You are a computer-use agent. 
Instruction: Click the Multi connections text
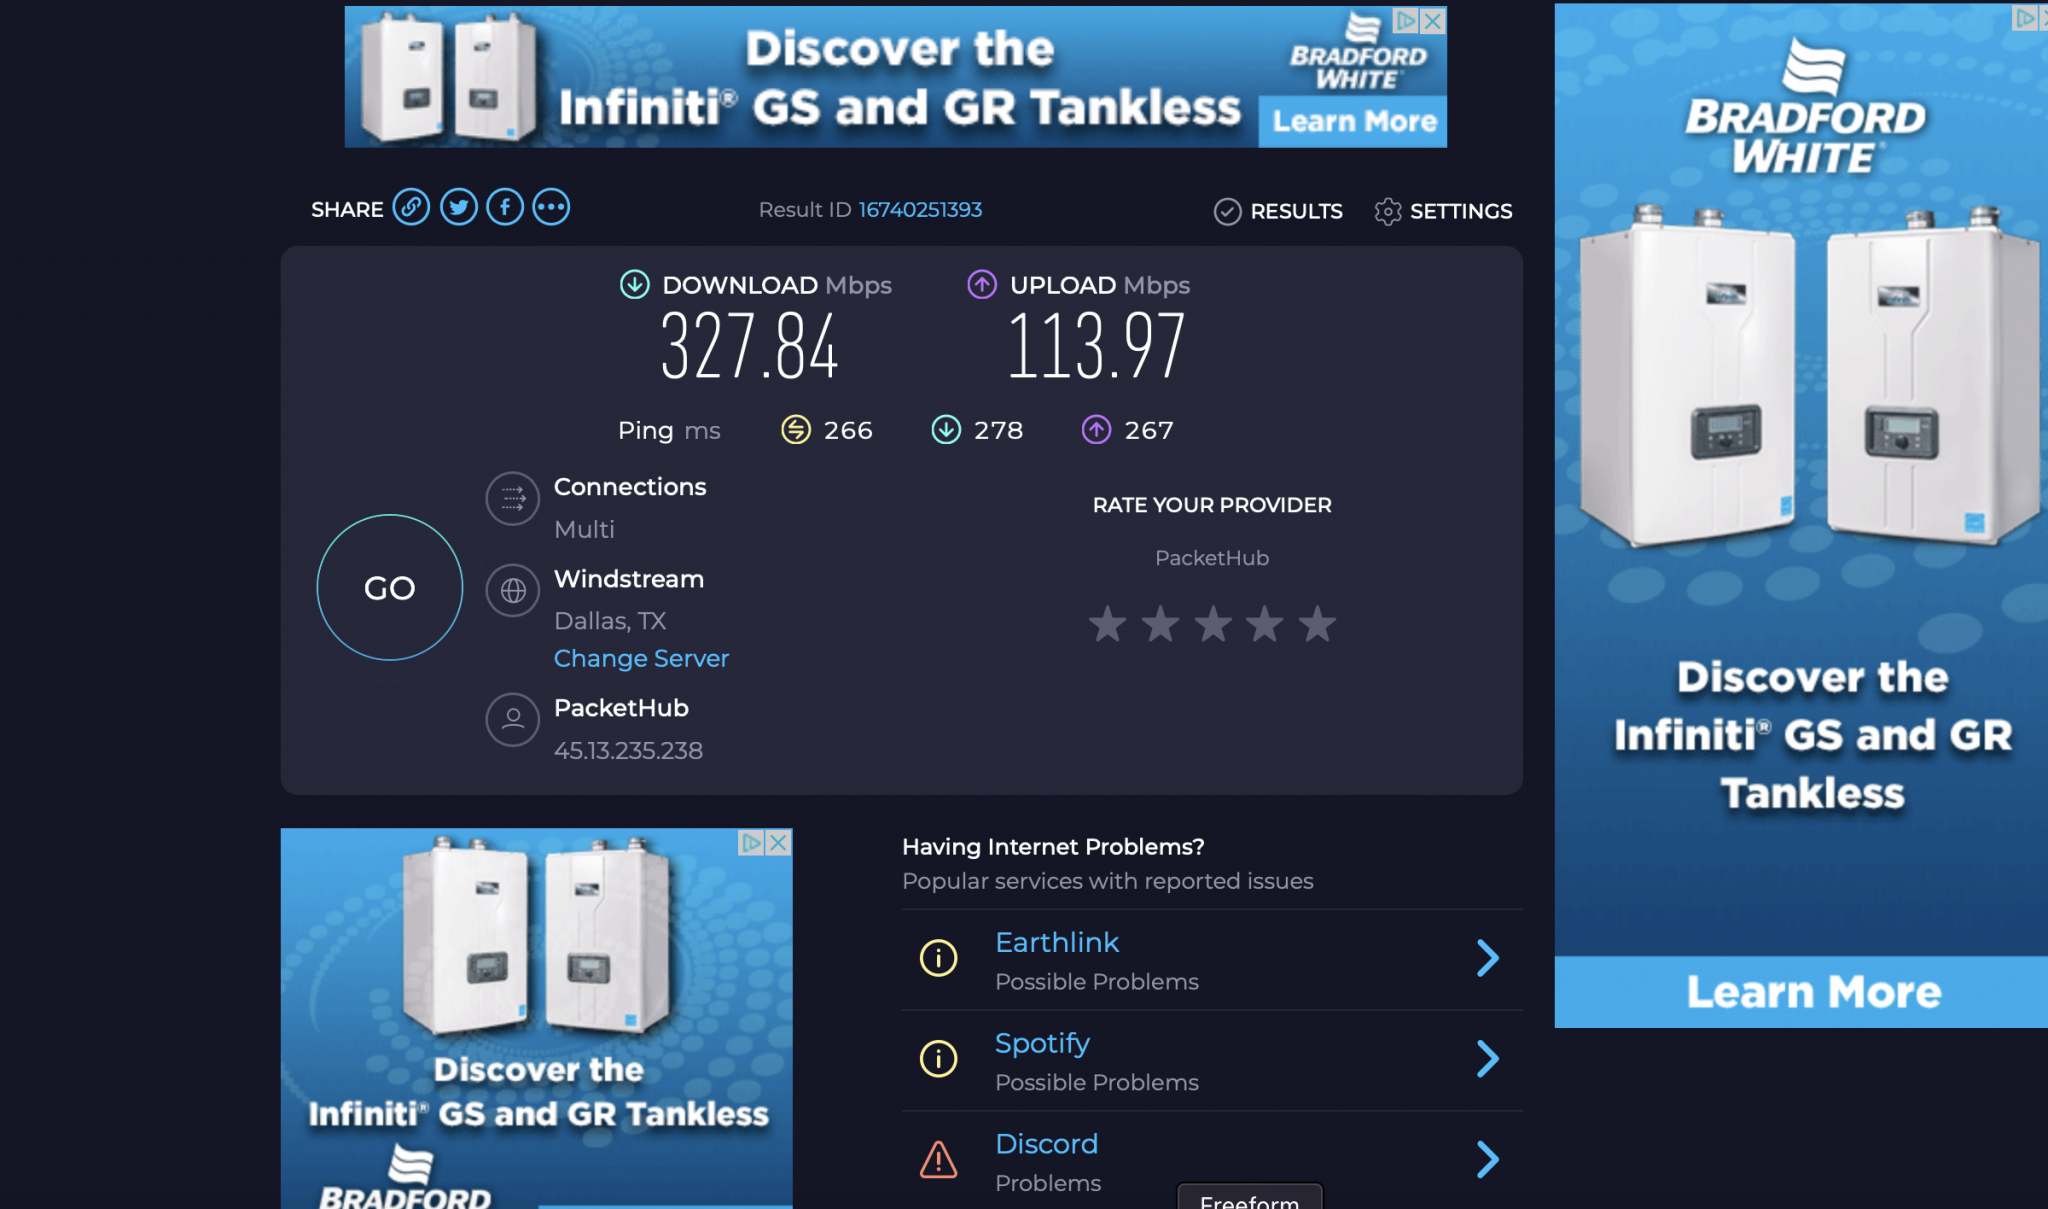pyautogui.click(x=584, y=529)
